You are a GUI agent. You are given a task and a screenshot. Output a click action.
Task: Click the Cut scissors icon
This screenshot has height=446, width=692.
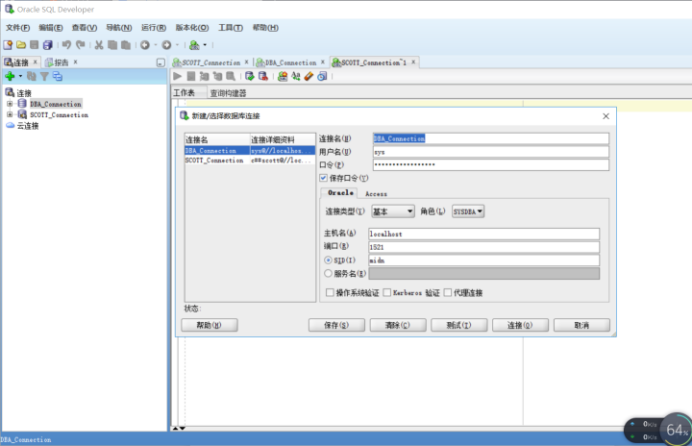(x=99, y=45)
